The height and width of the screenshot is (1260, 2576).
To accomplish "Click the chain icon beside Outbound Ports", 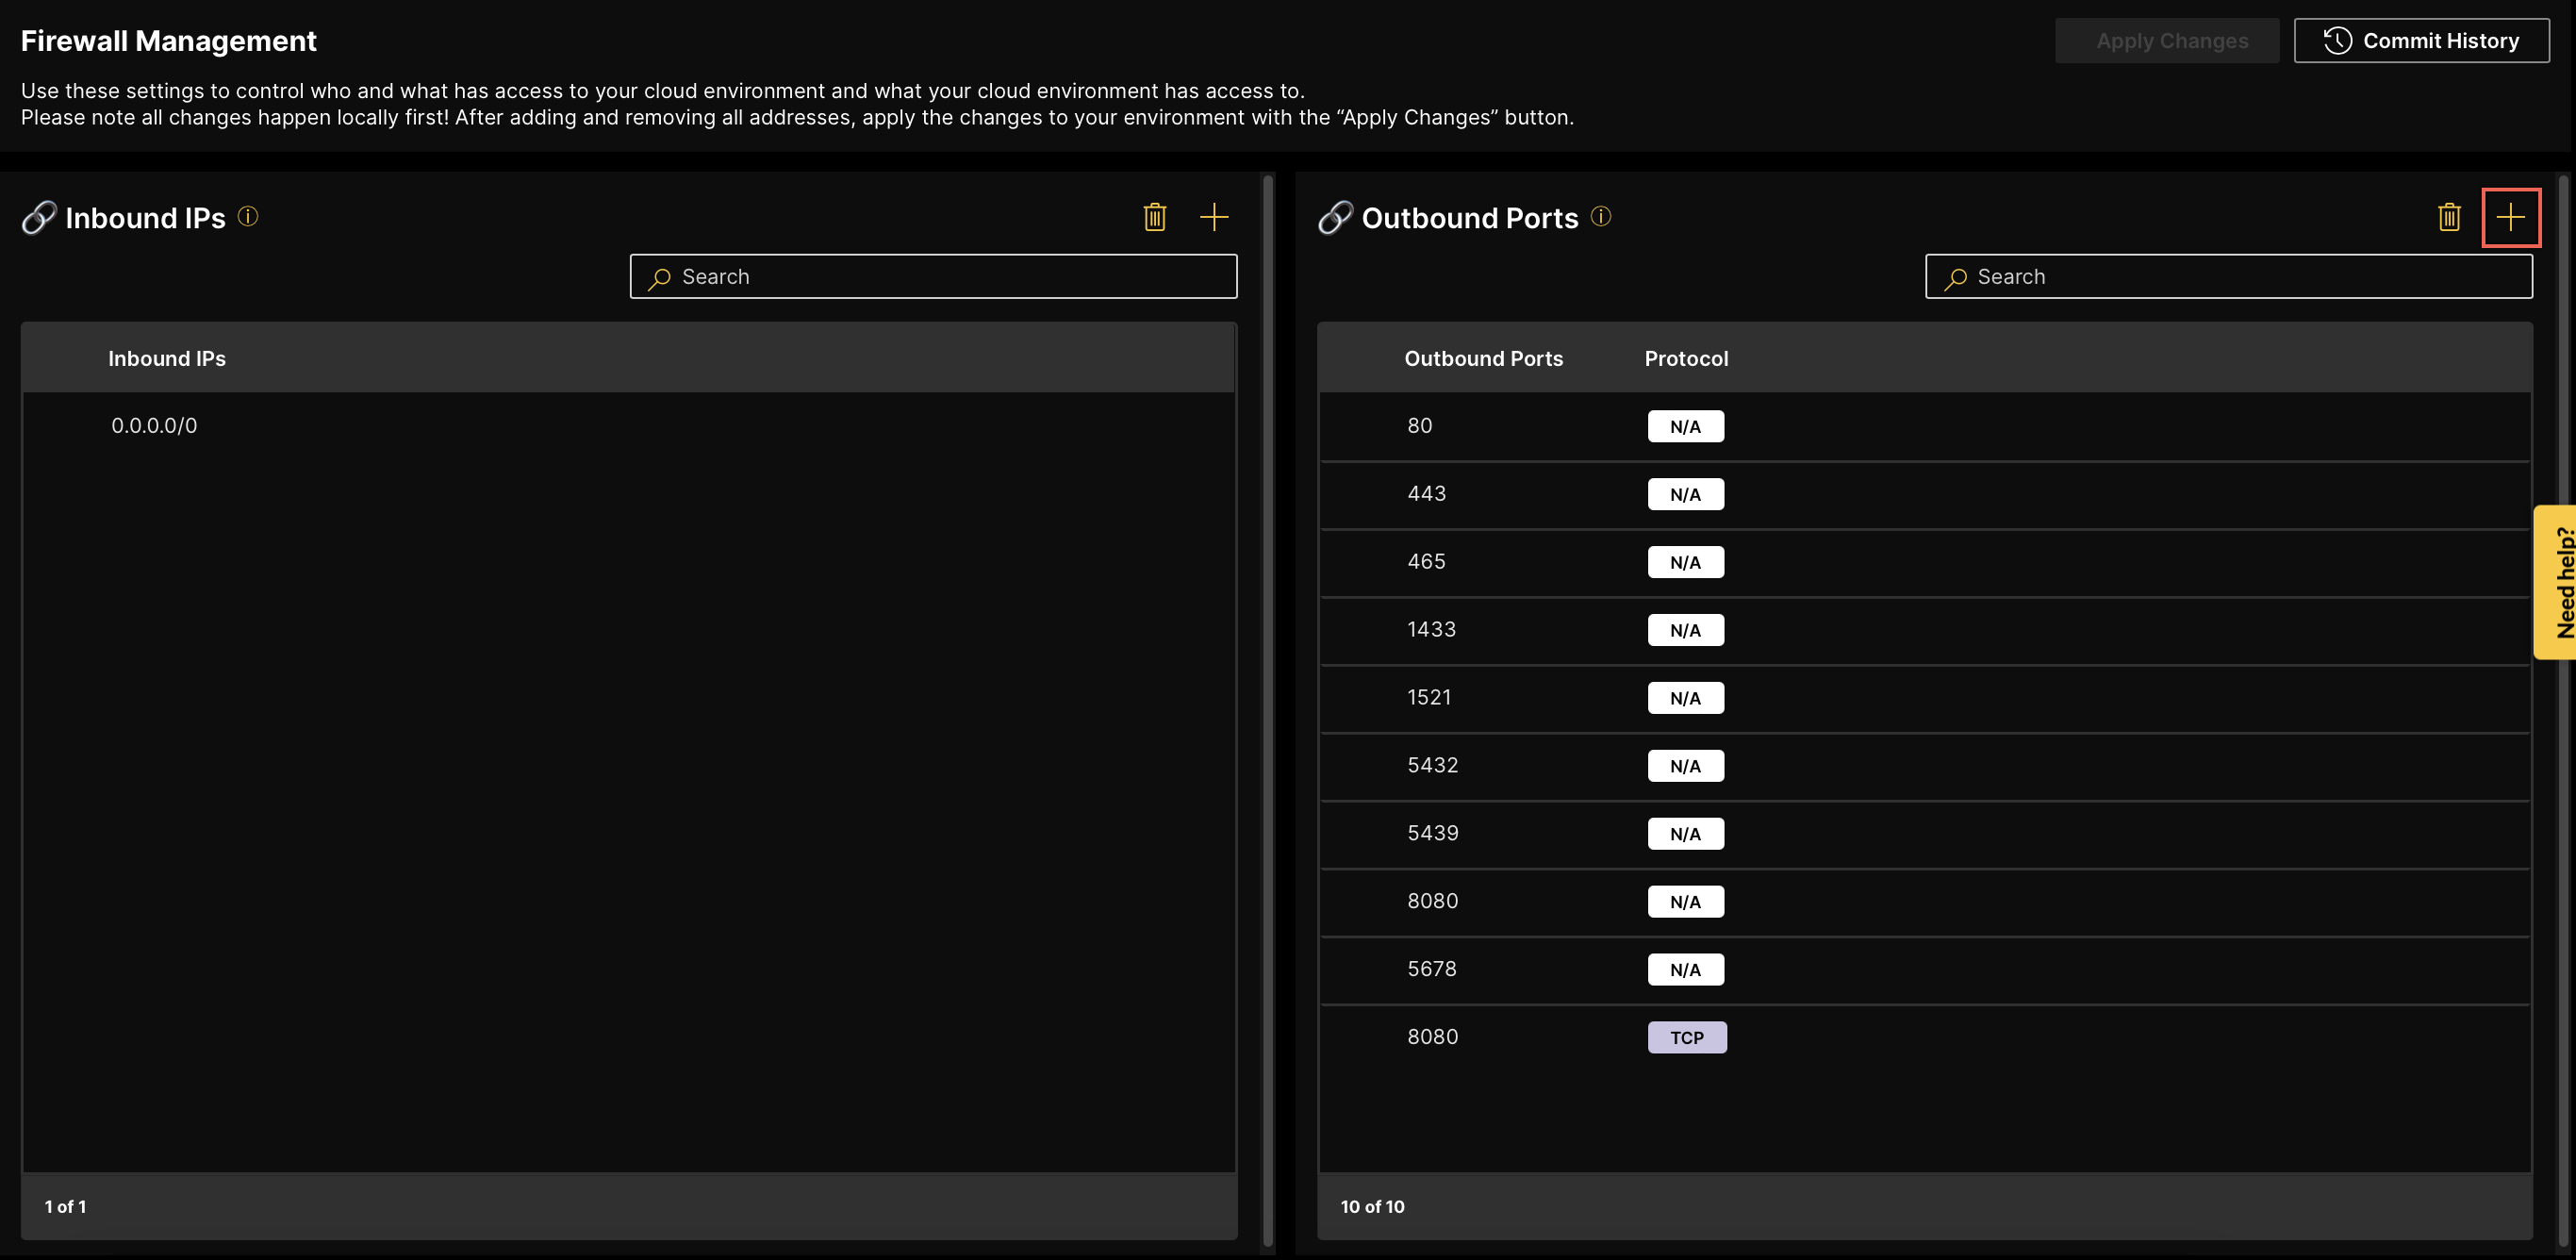I will click(1334, 216).
